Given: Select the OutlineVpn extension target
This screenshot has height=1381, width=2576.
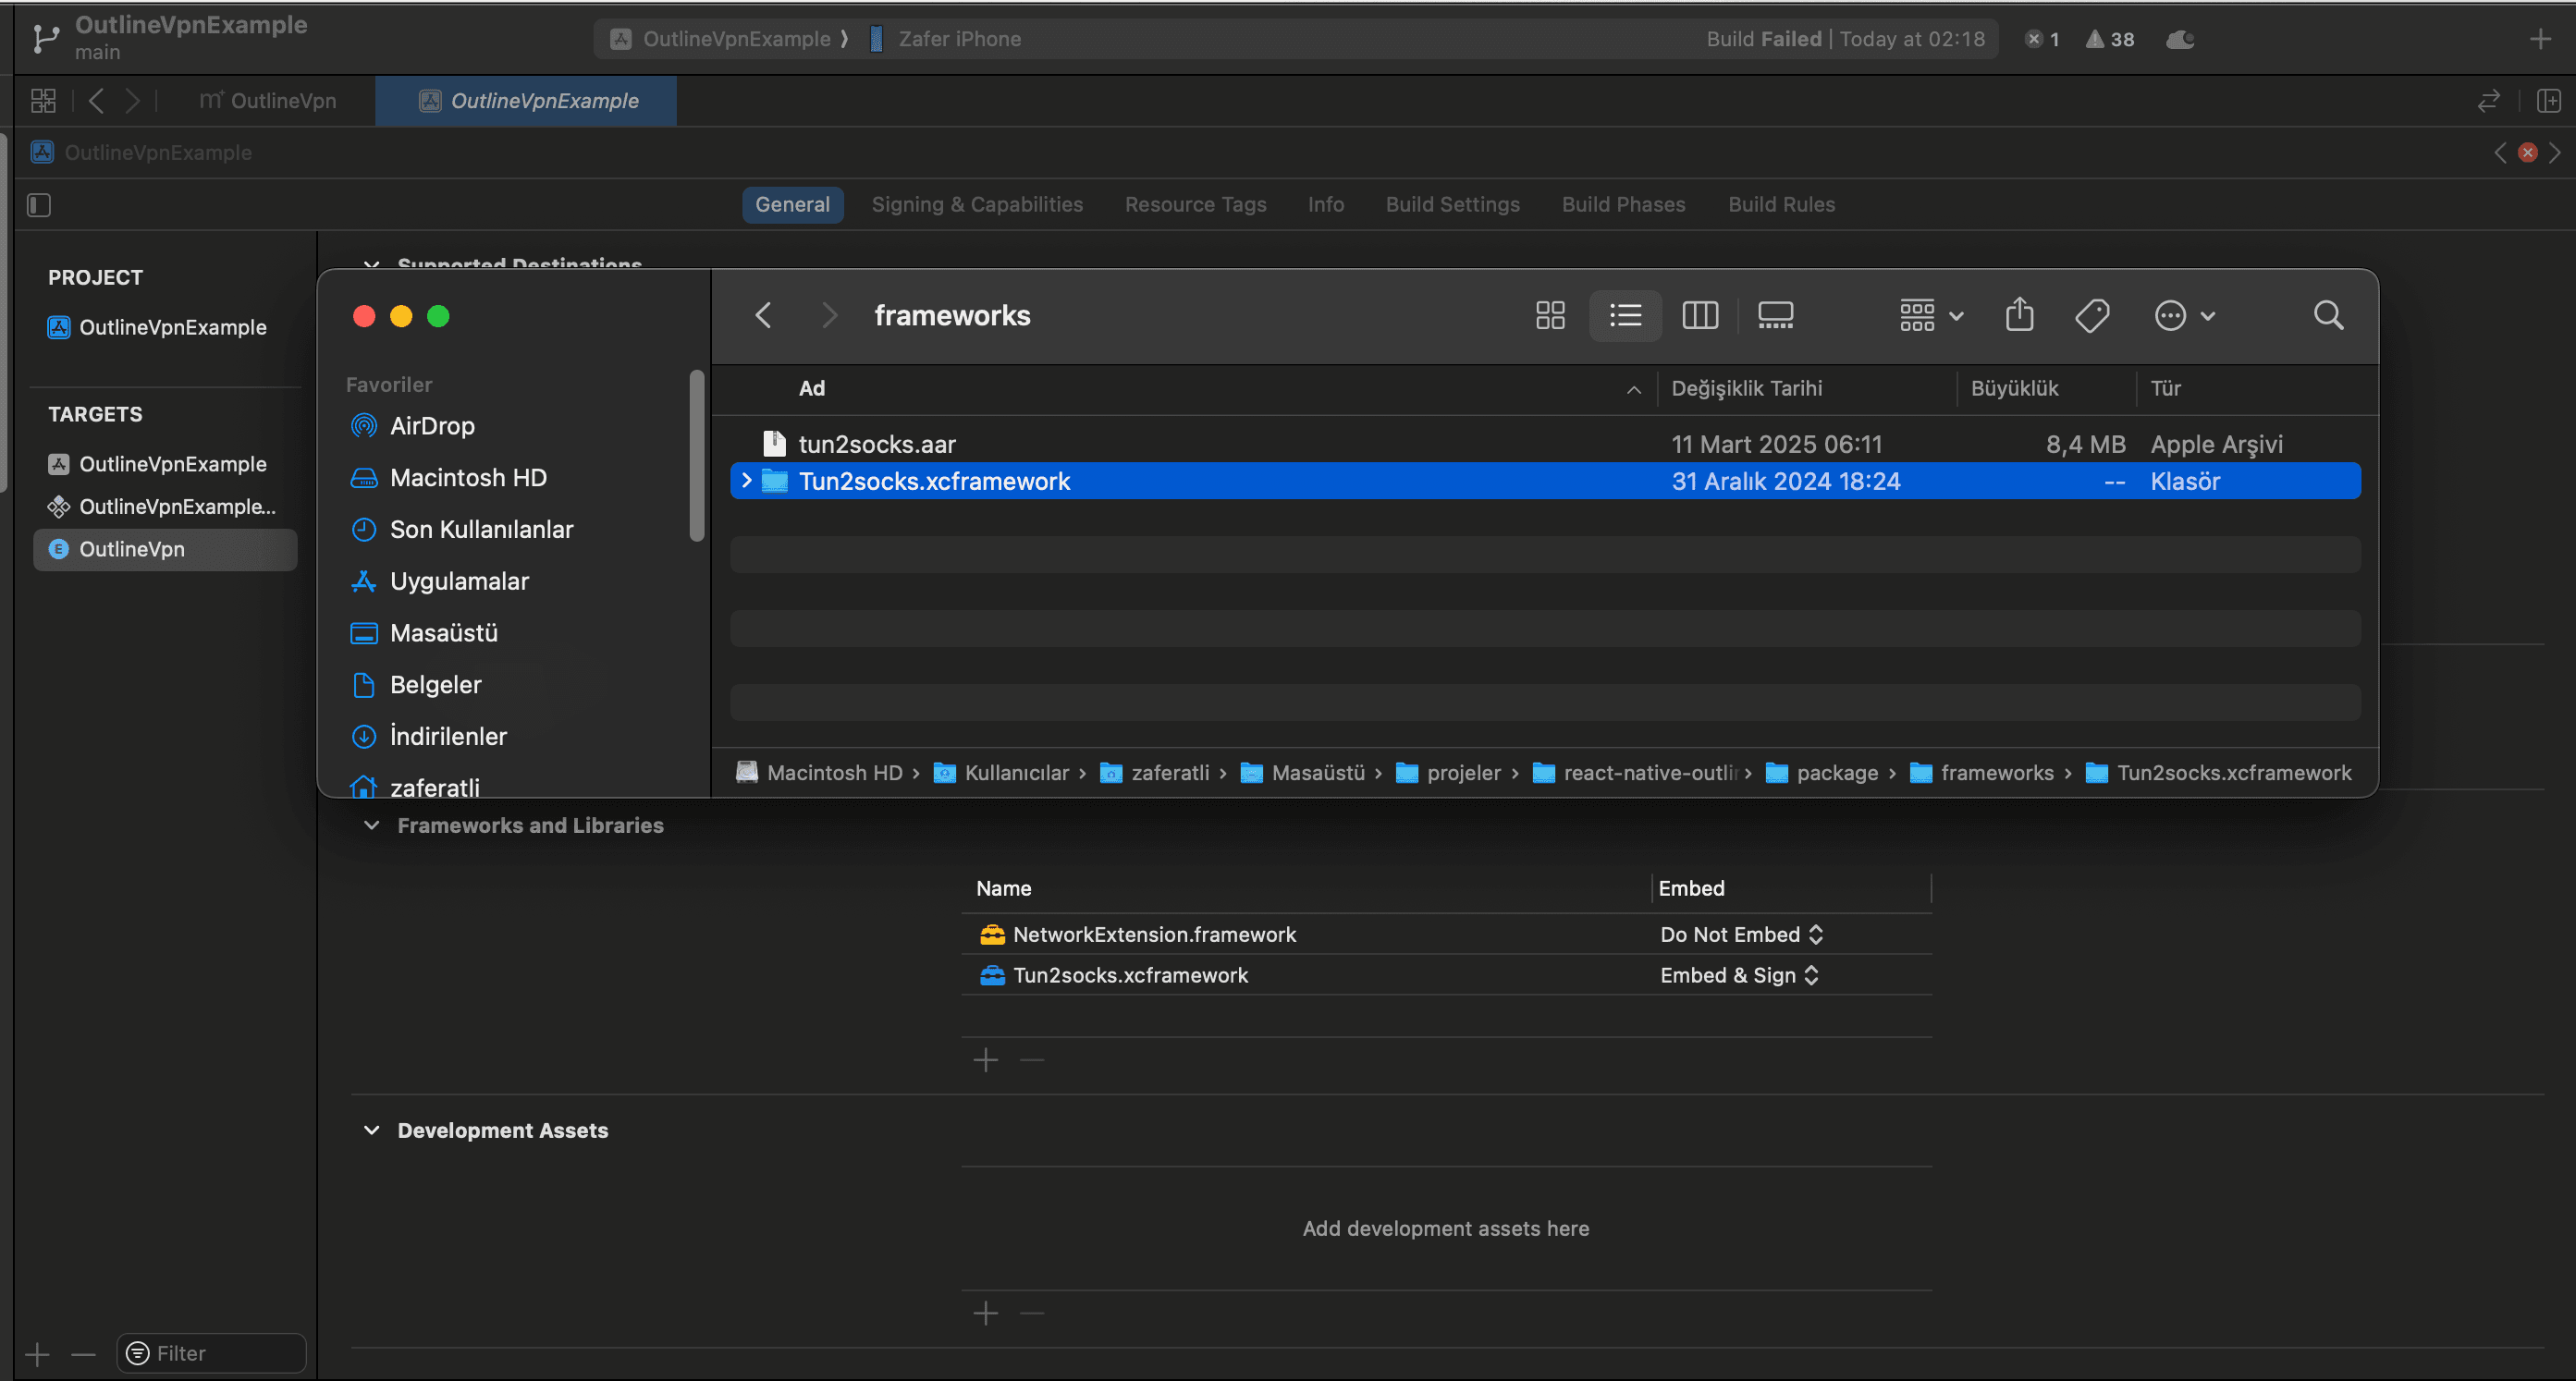Looking at the screenshot, I should [x=165, y=549].
